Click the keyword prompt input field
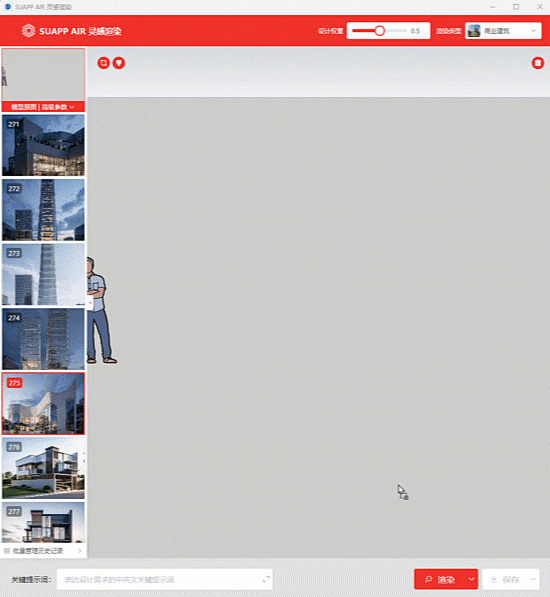The image size is (550, 597). pos(164,579)
